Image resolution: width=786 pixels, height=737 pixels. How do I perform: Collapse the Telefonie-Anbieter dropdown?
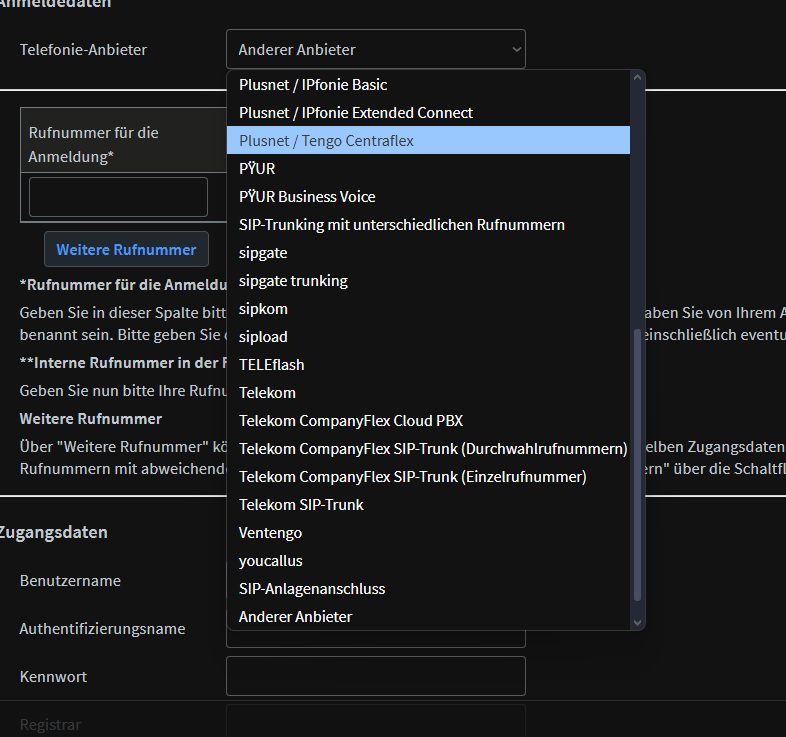375,49
